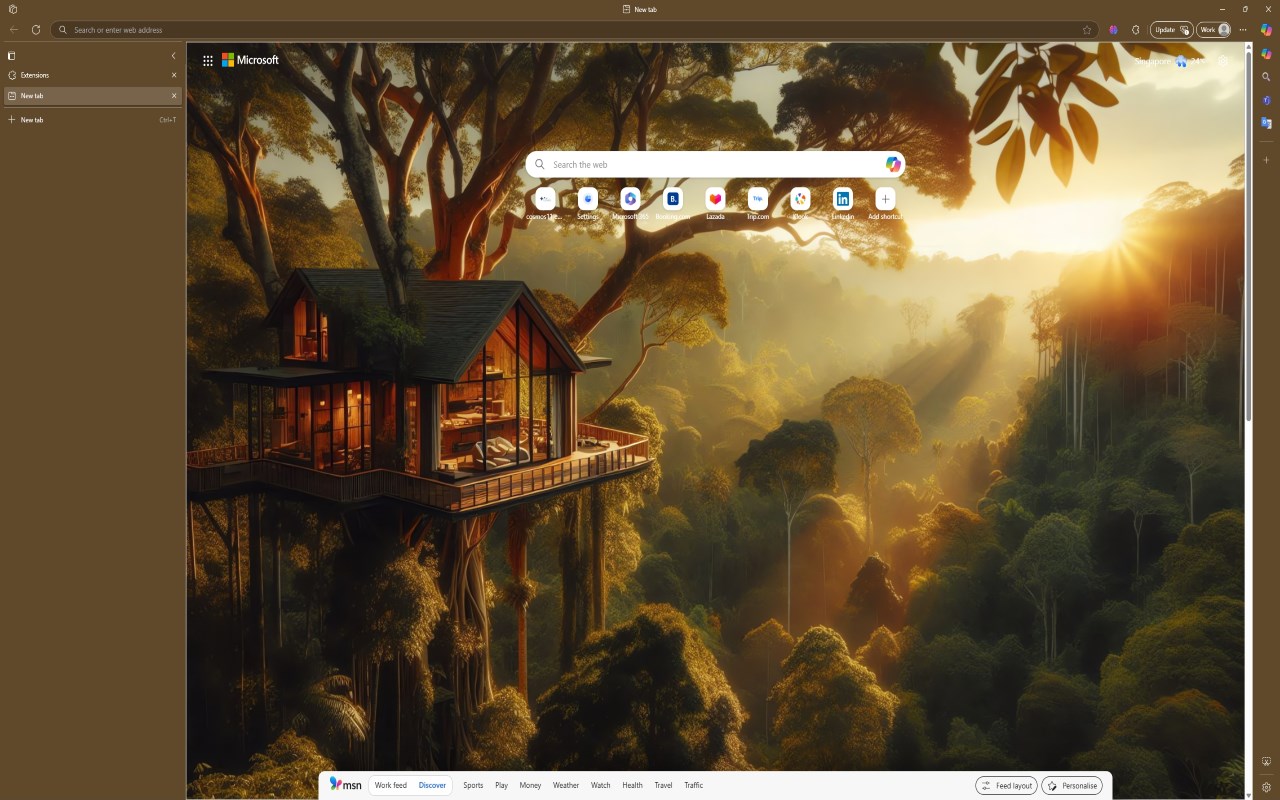Switch to the Extensions tab
This screenshot has width=1280, height=800.
click(x=92, y=75)
